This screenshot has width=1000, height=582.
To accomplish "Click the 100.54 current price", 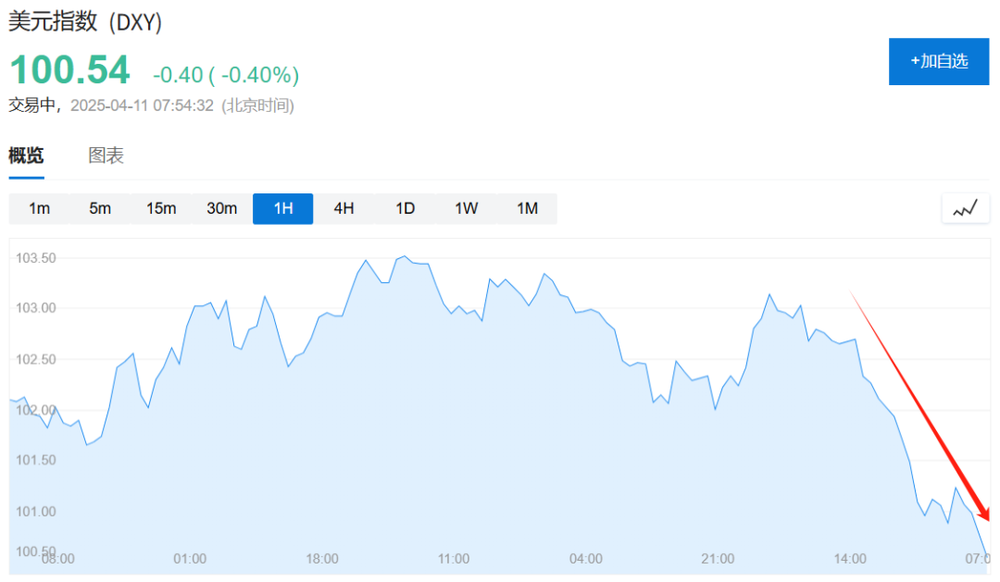I will (70, 71).
